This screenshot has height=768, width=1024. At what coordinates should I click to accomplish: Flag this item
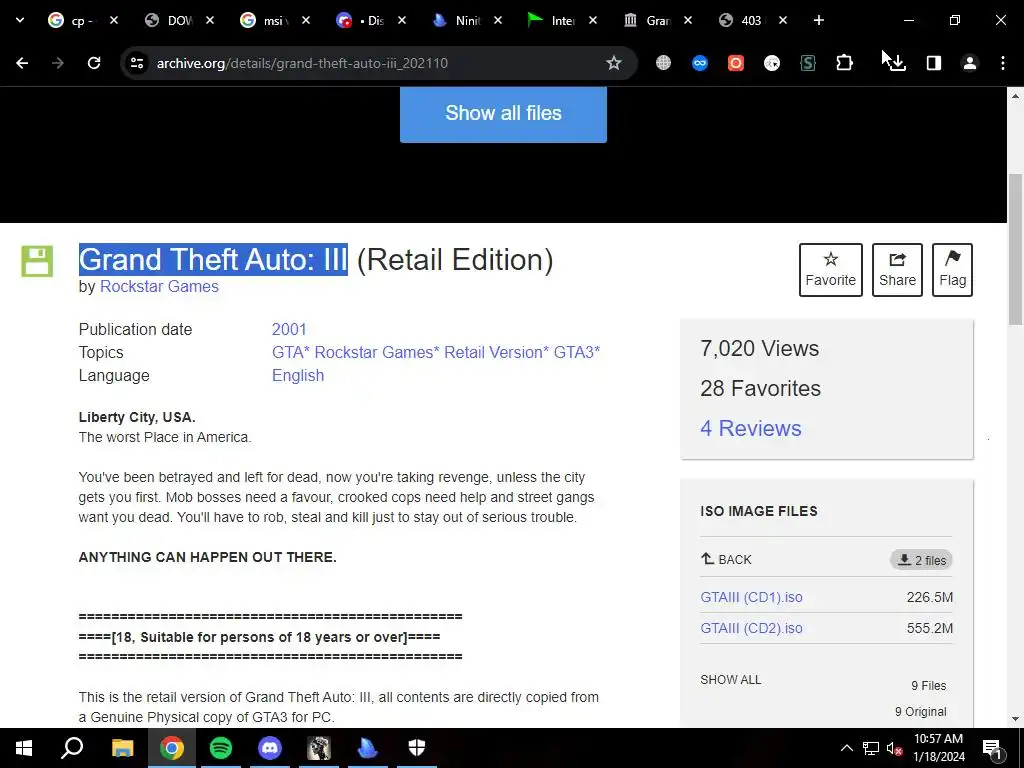(x=952, y=270)
